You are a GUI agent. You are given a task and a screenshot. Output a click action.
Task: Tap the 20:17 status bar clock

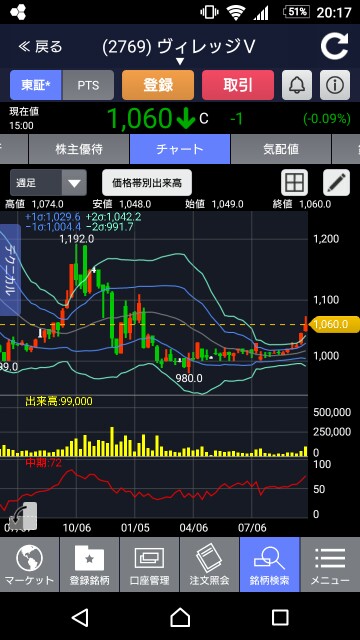pos(334,13)
